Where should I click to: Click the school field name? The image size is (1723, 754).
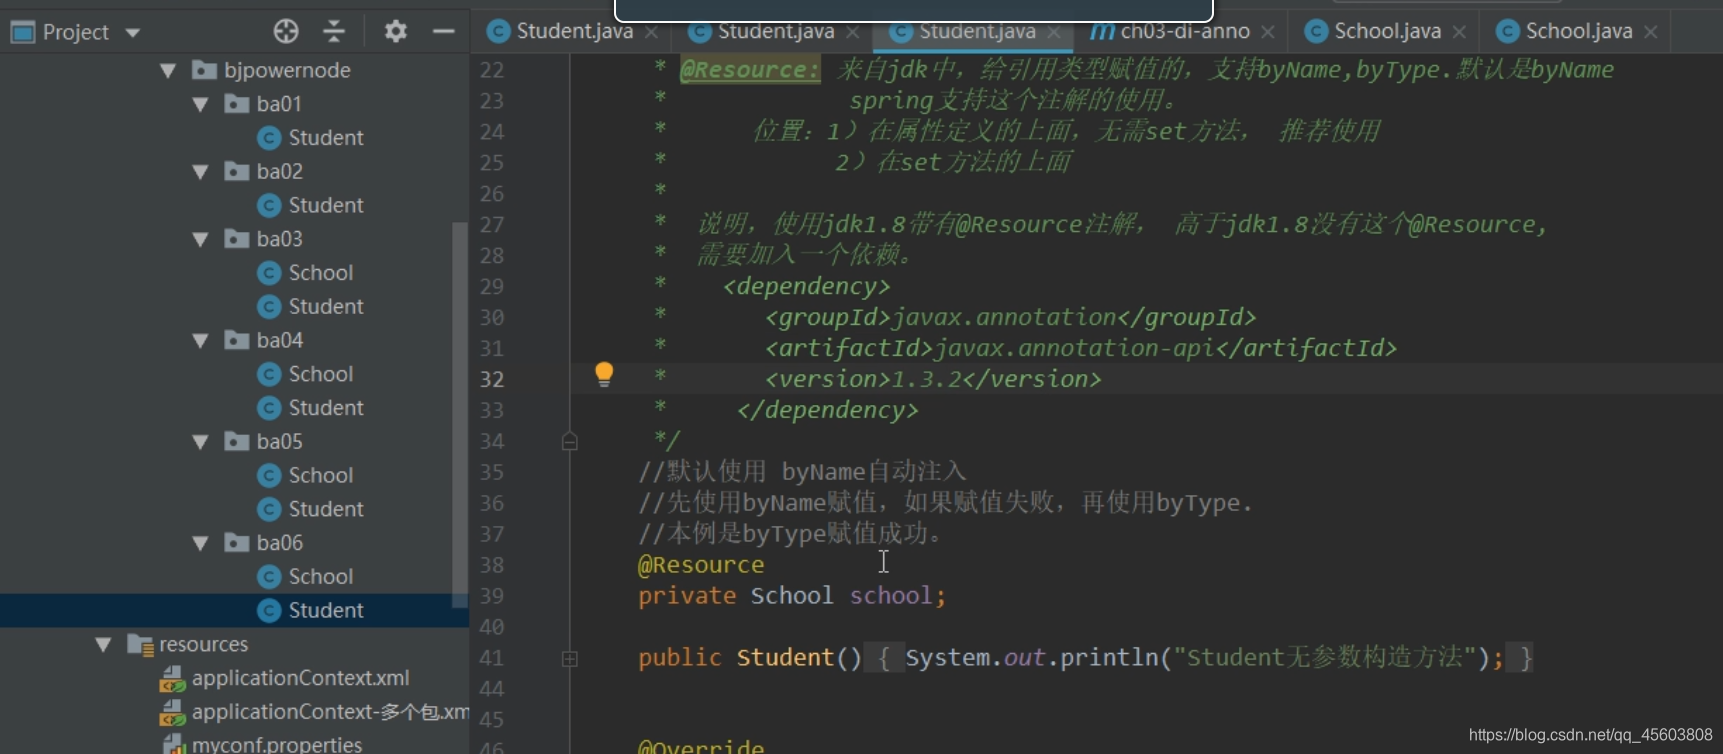point(891,596)
